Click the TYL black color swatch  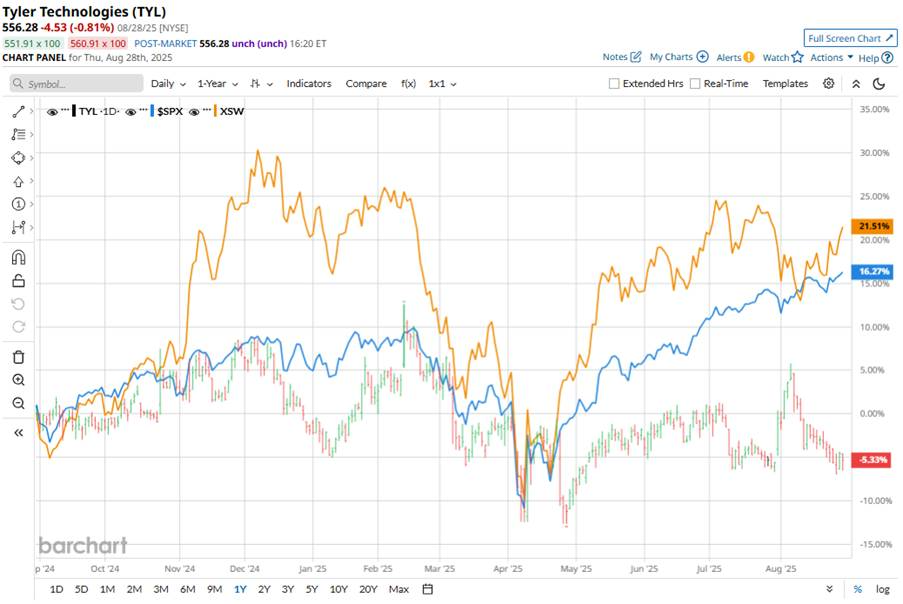point(74,111)
